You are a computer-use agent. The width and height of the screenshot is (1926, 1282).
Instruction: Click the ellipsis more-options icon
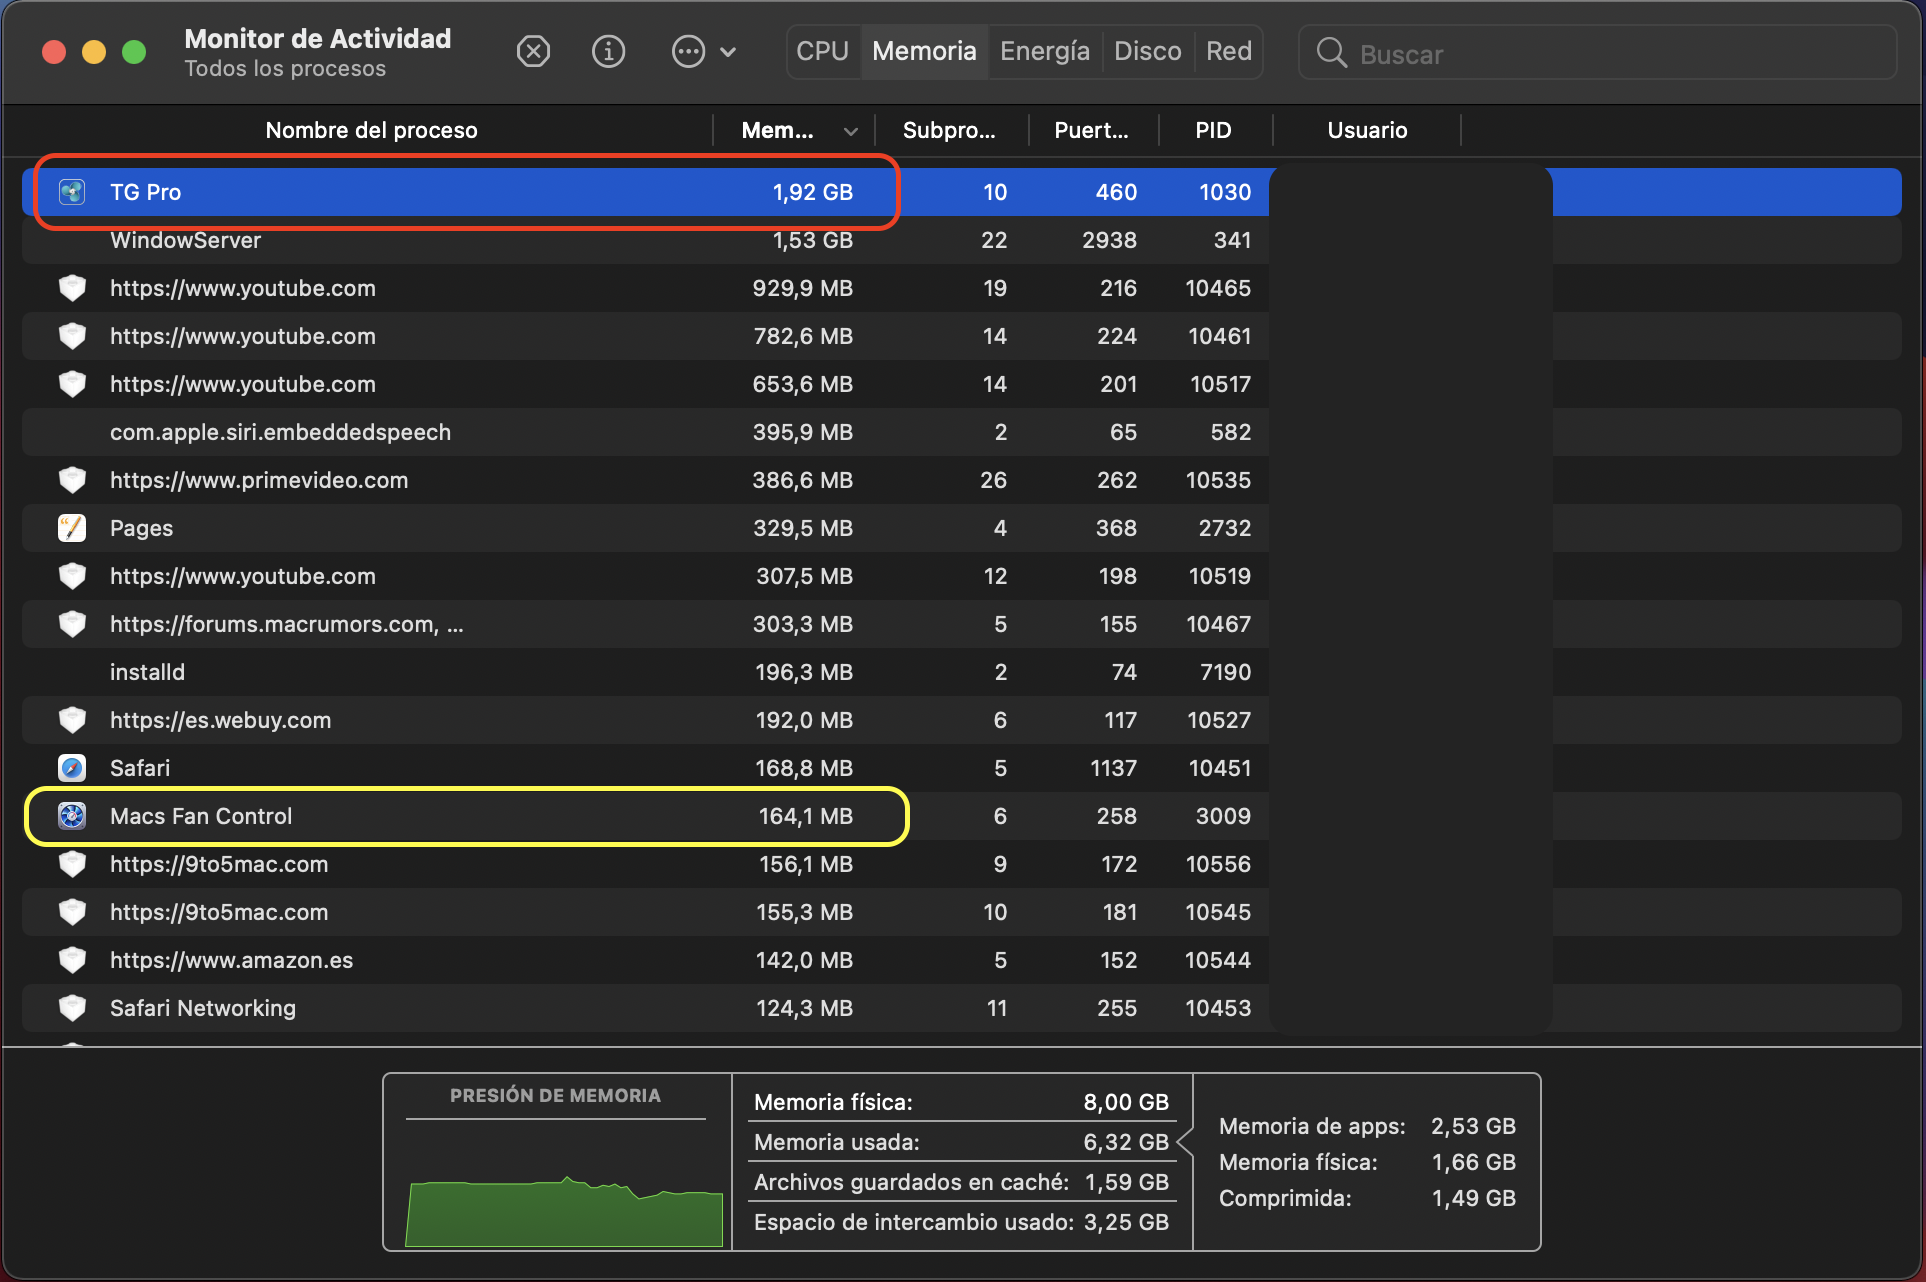[x=688, y=51]
